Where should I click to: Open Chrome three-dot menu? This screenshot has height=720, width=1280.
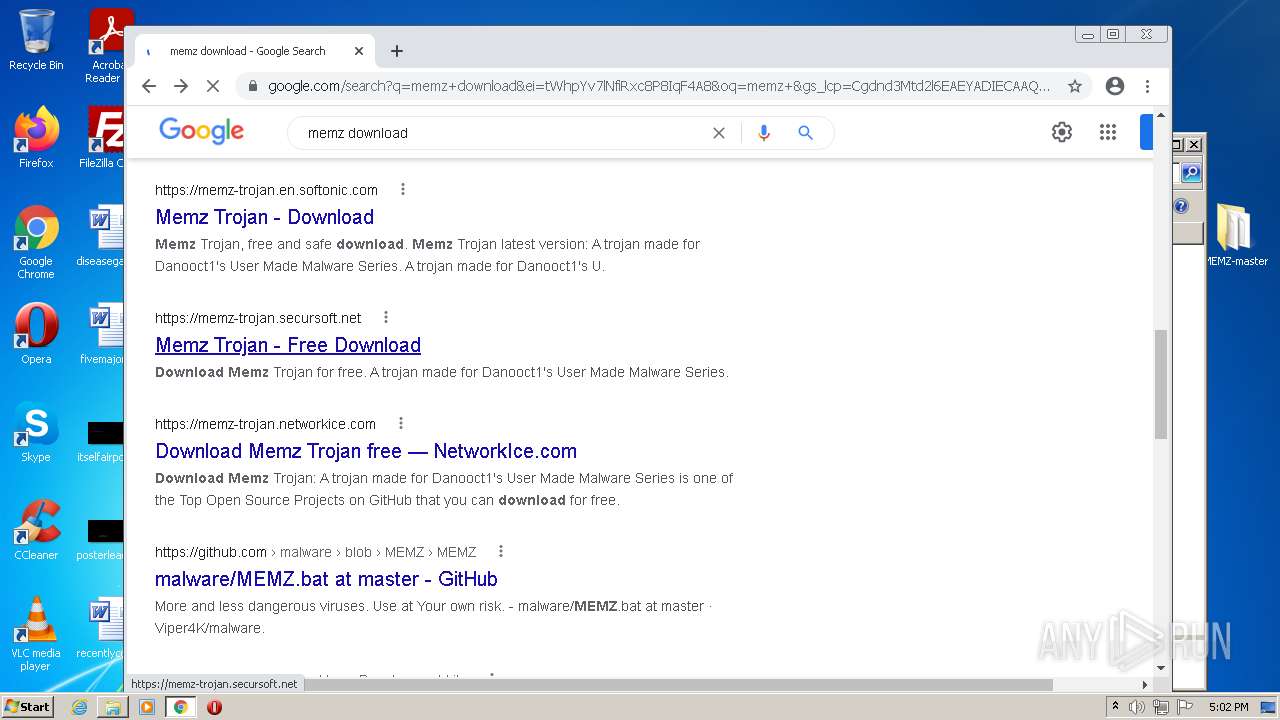[x=1147, y=86]
